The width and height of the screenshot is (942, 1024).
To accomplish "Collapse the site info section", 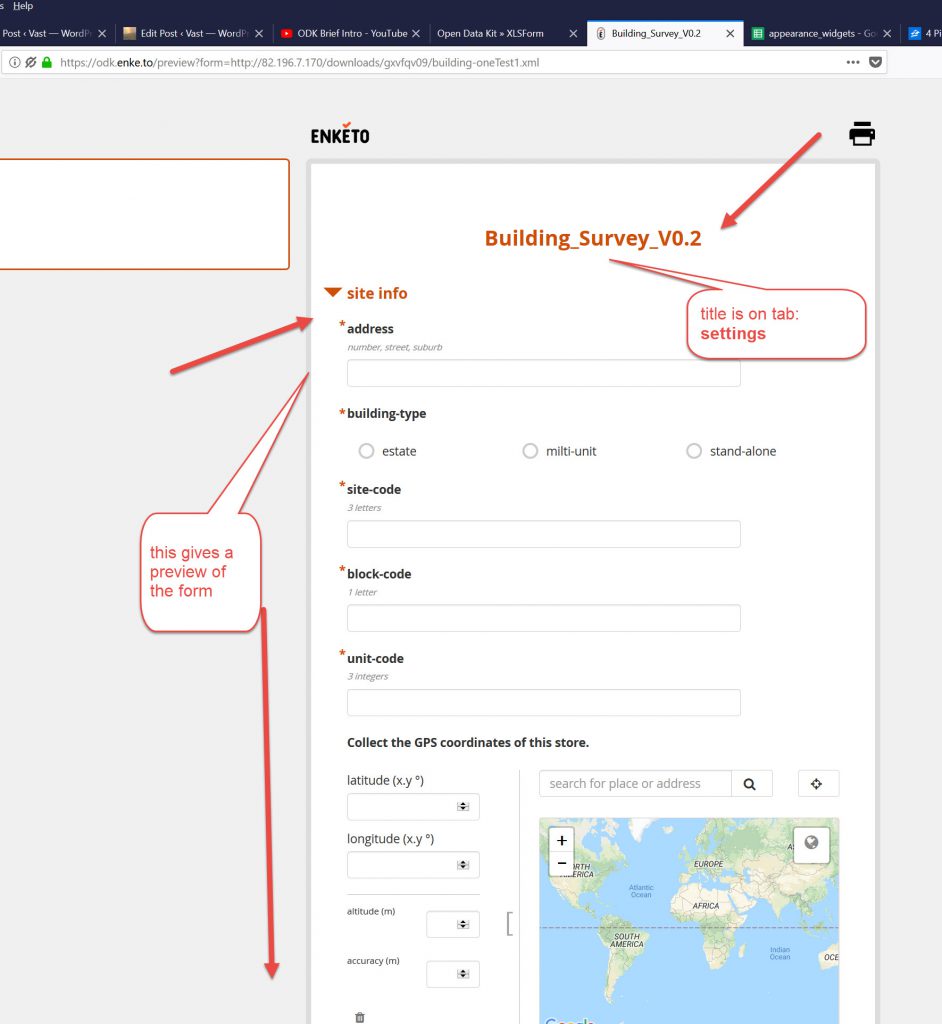I will click(x=333, y=293).
